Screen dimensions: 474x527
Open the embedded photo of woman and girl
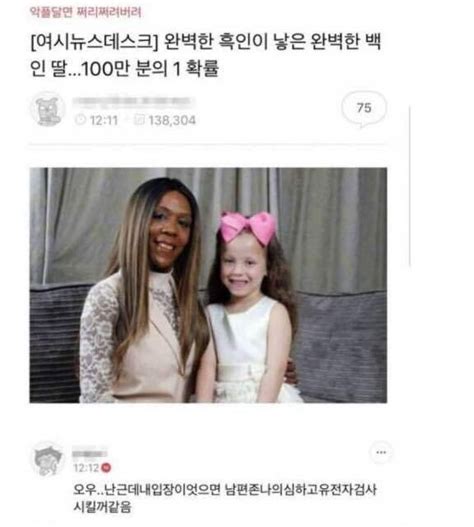tap(208, 285)
